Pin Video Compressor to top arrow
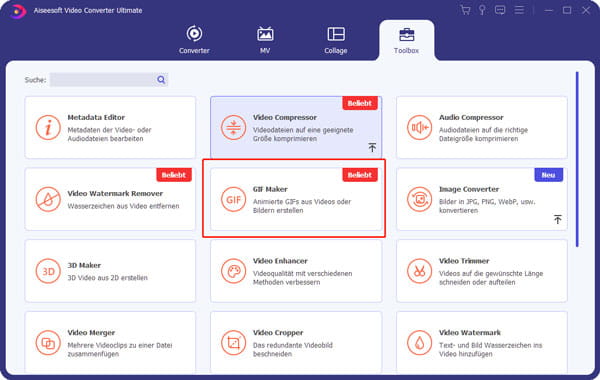The image size is (600, 380). click(372, 147)
